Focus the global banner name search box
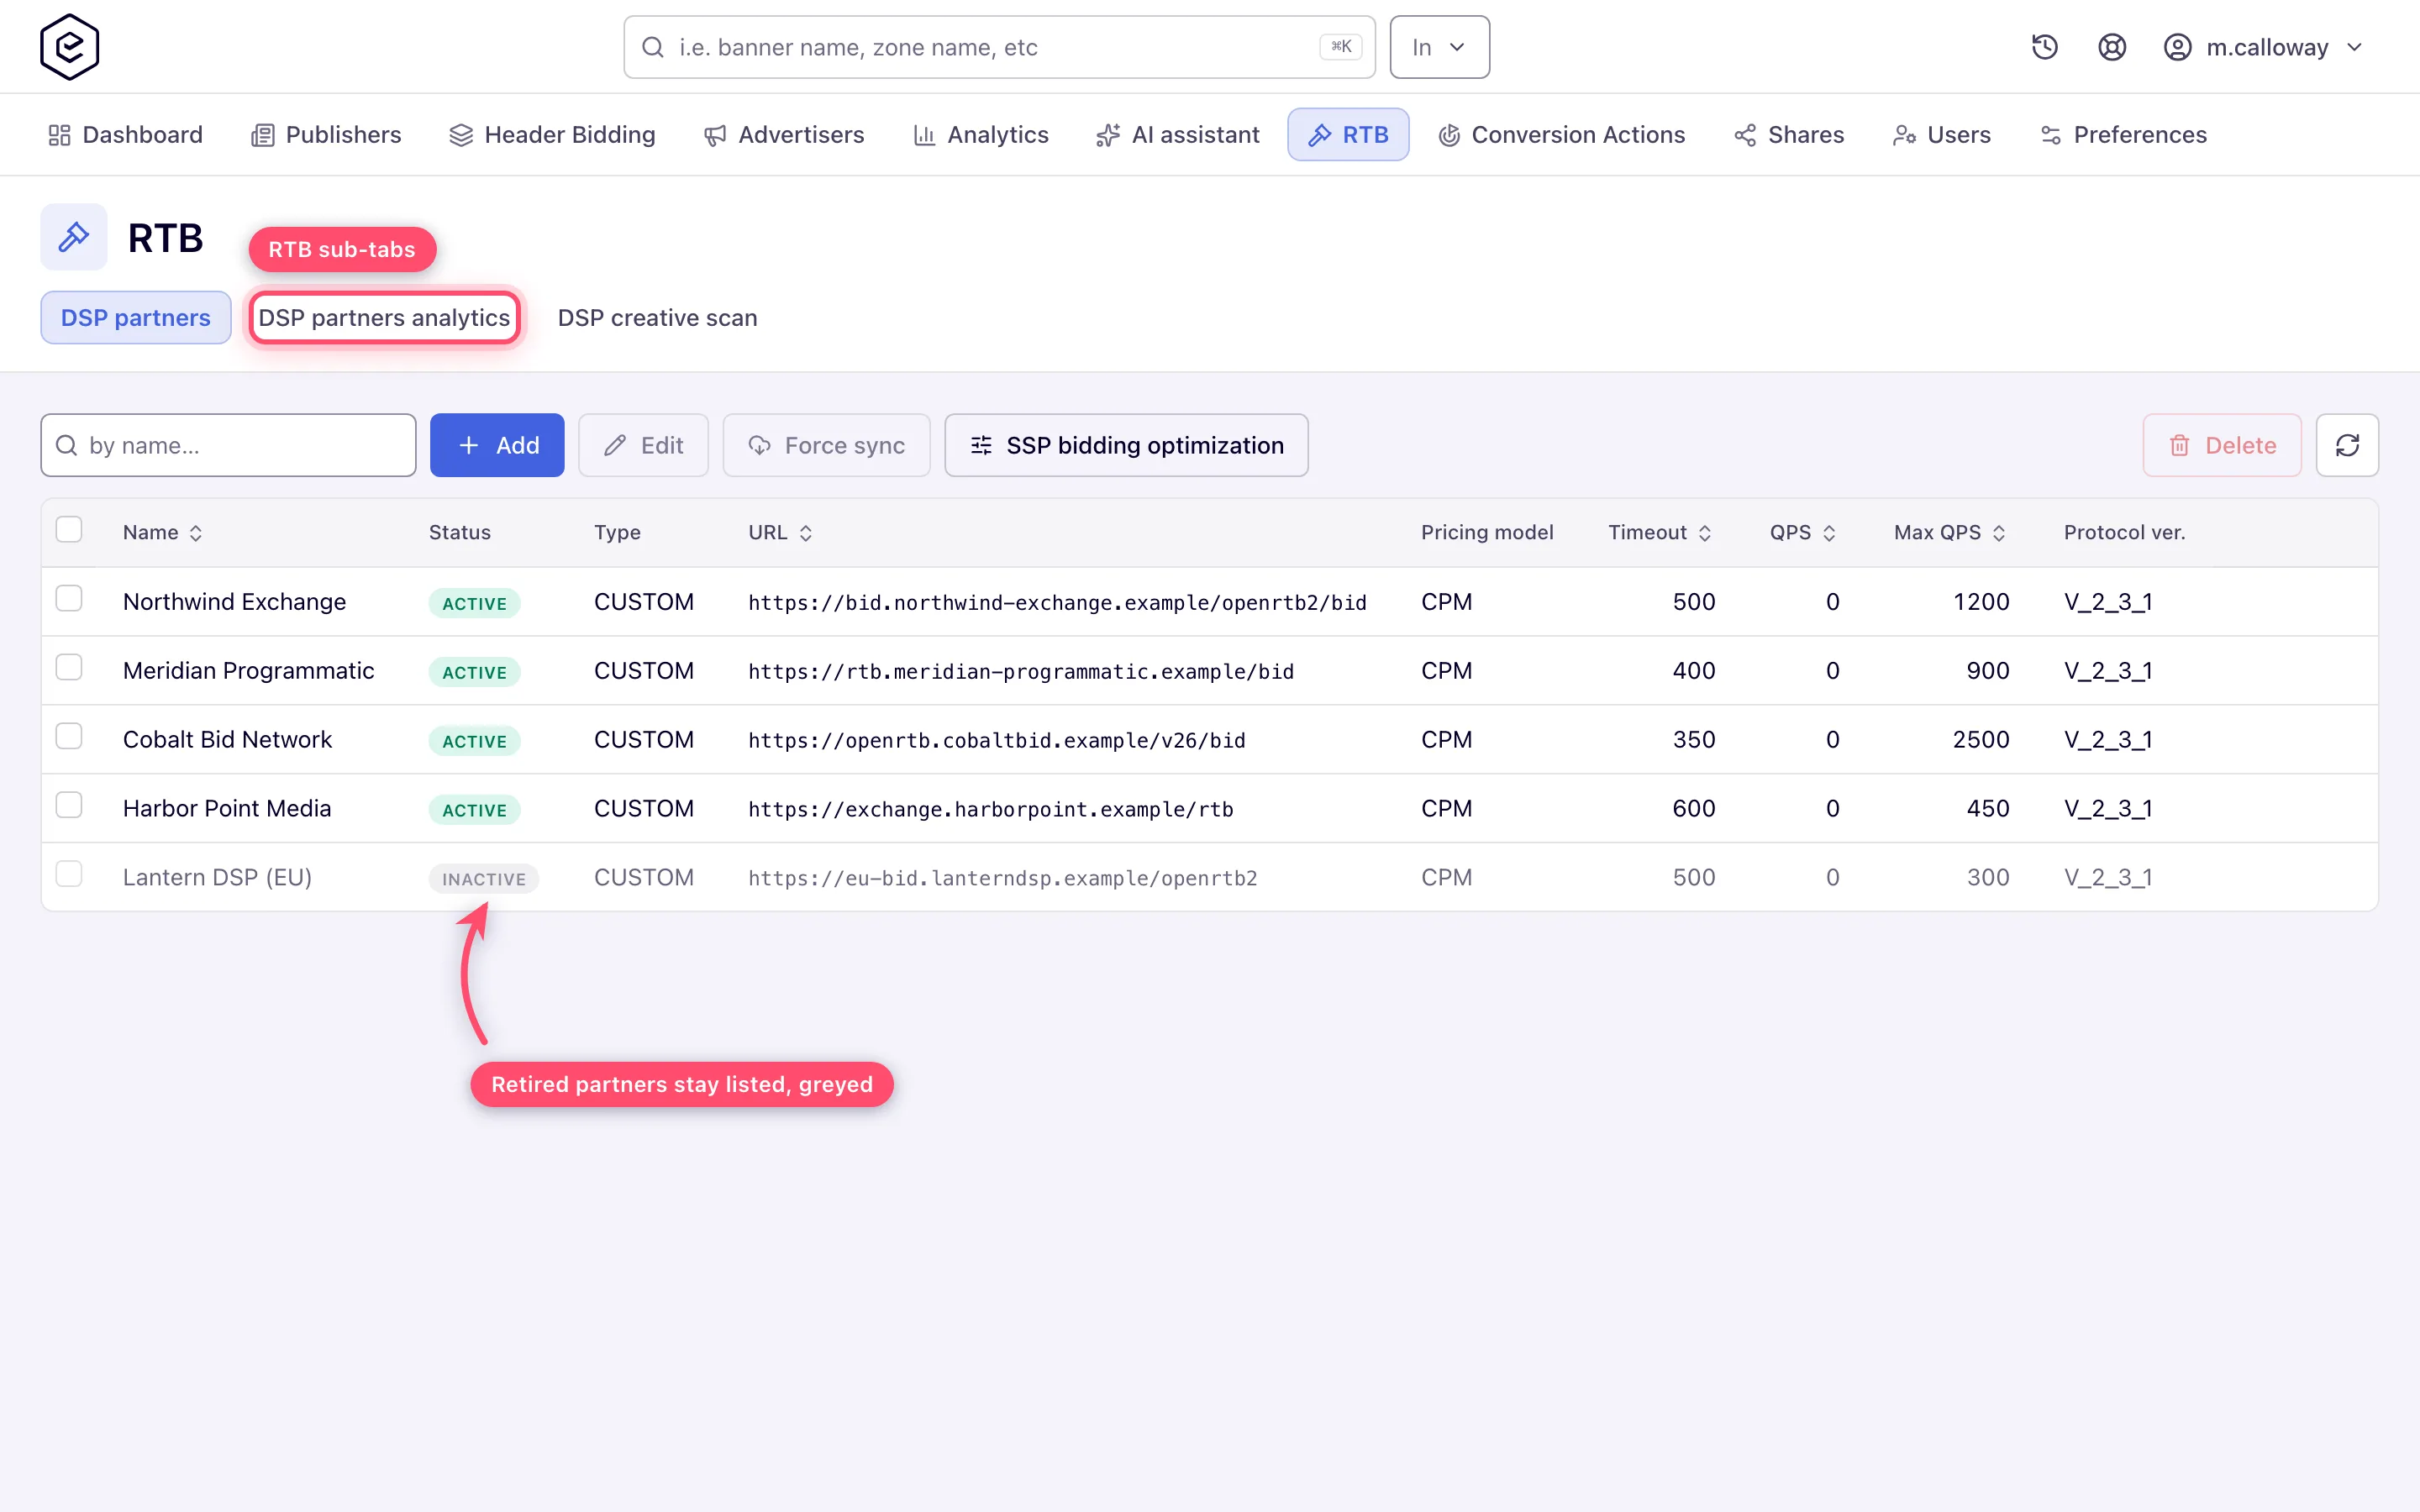Screen dimensions: 2420x1512 [999, 47]
